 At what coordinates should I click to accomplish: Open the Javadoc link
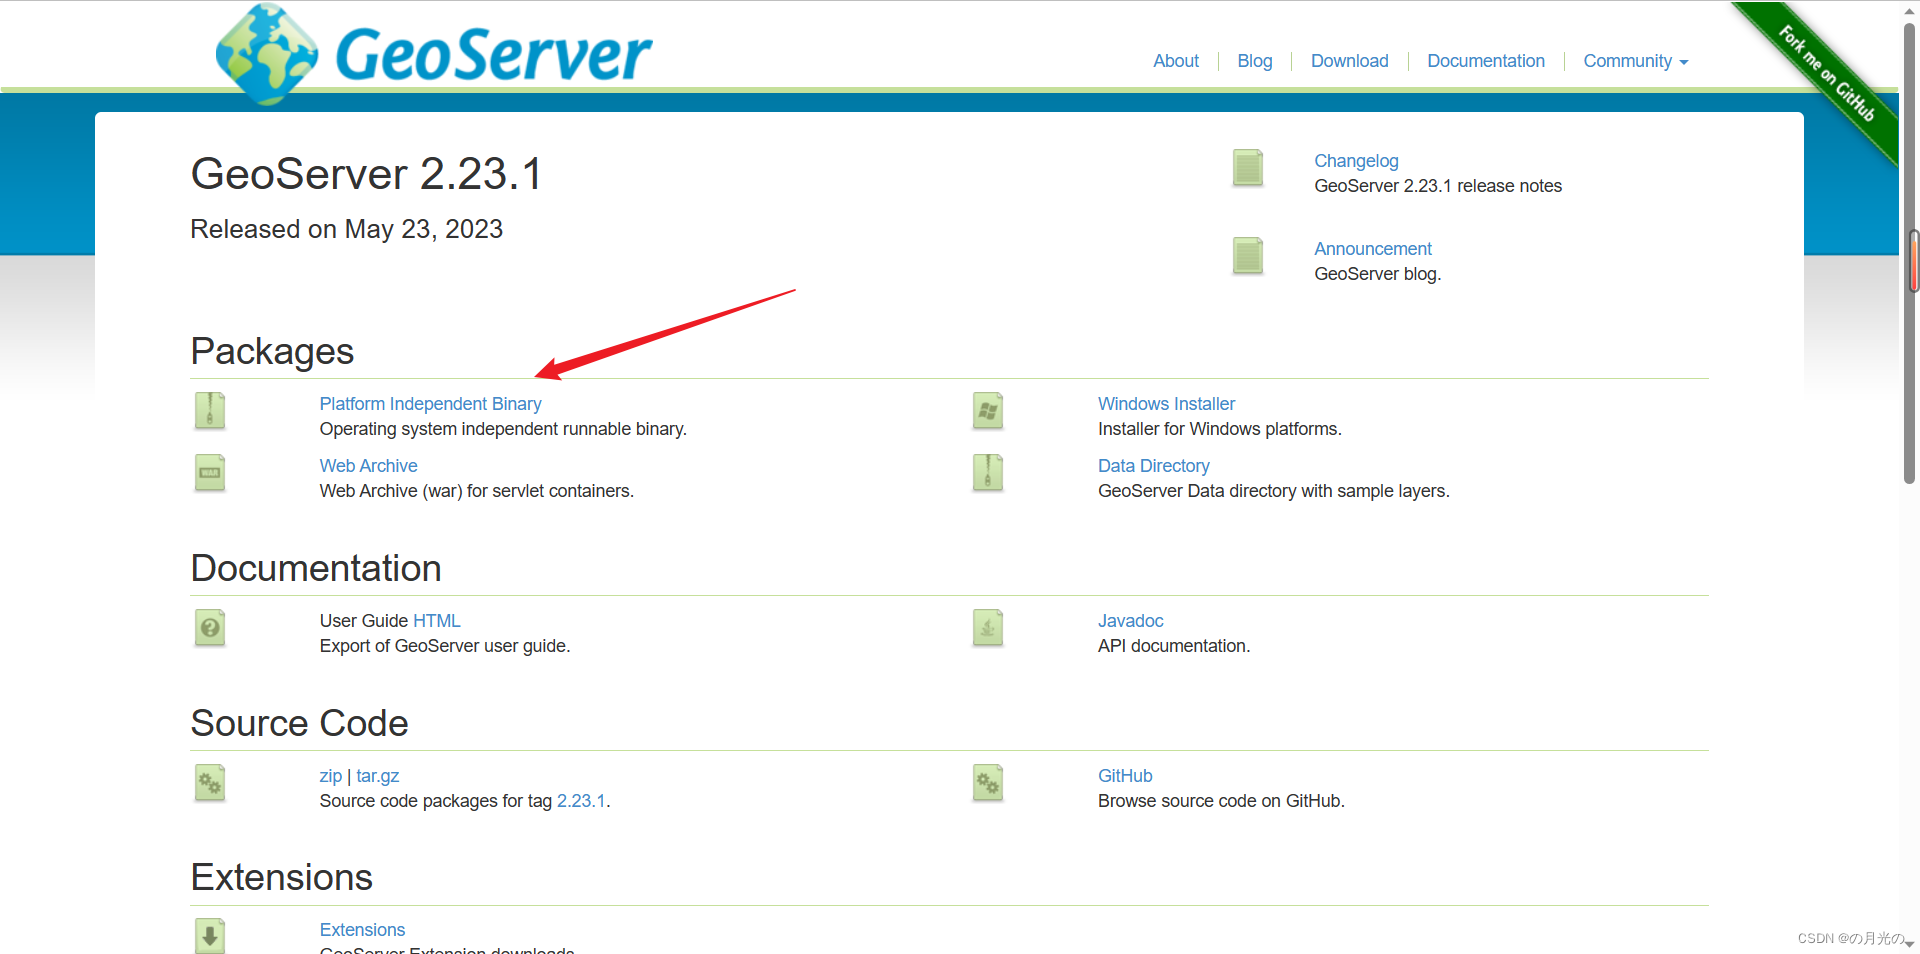pos(1130,621)
